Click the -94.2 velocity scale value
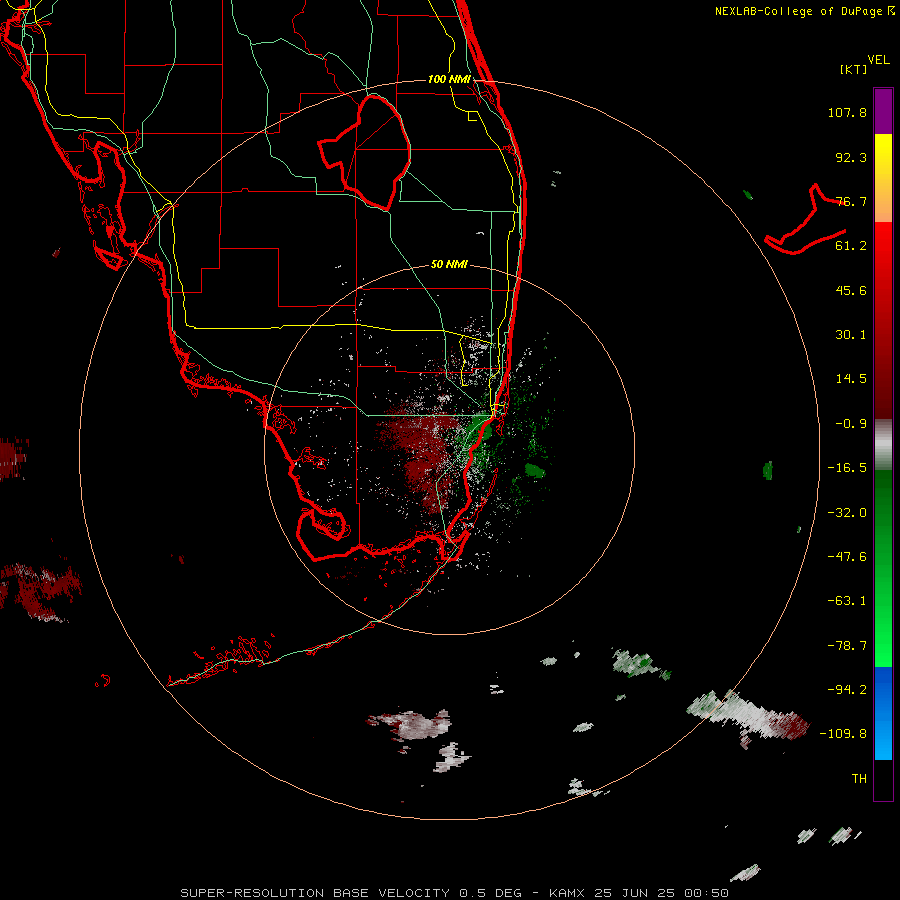900x900 pixels. click(x=847, y=689)
